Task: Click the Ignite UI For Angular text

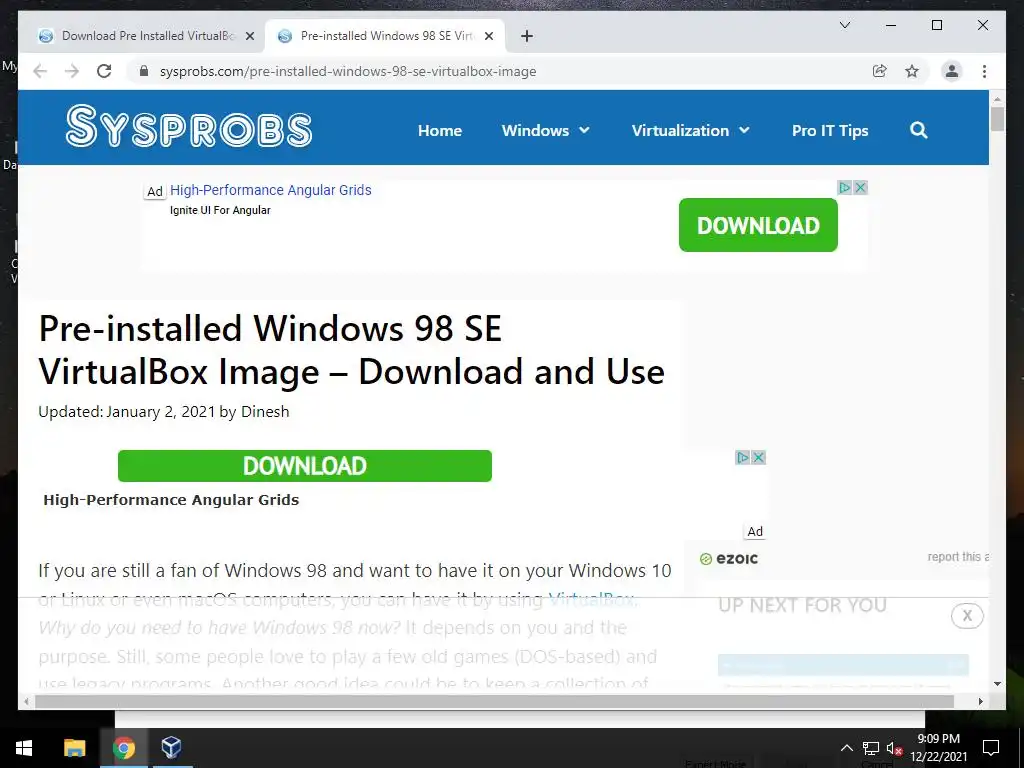Action: (x=220, y=210)
